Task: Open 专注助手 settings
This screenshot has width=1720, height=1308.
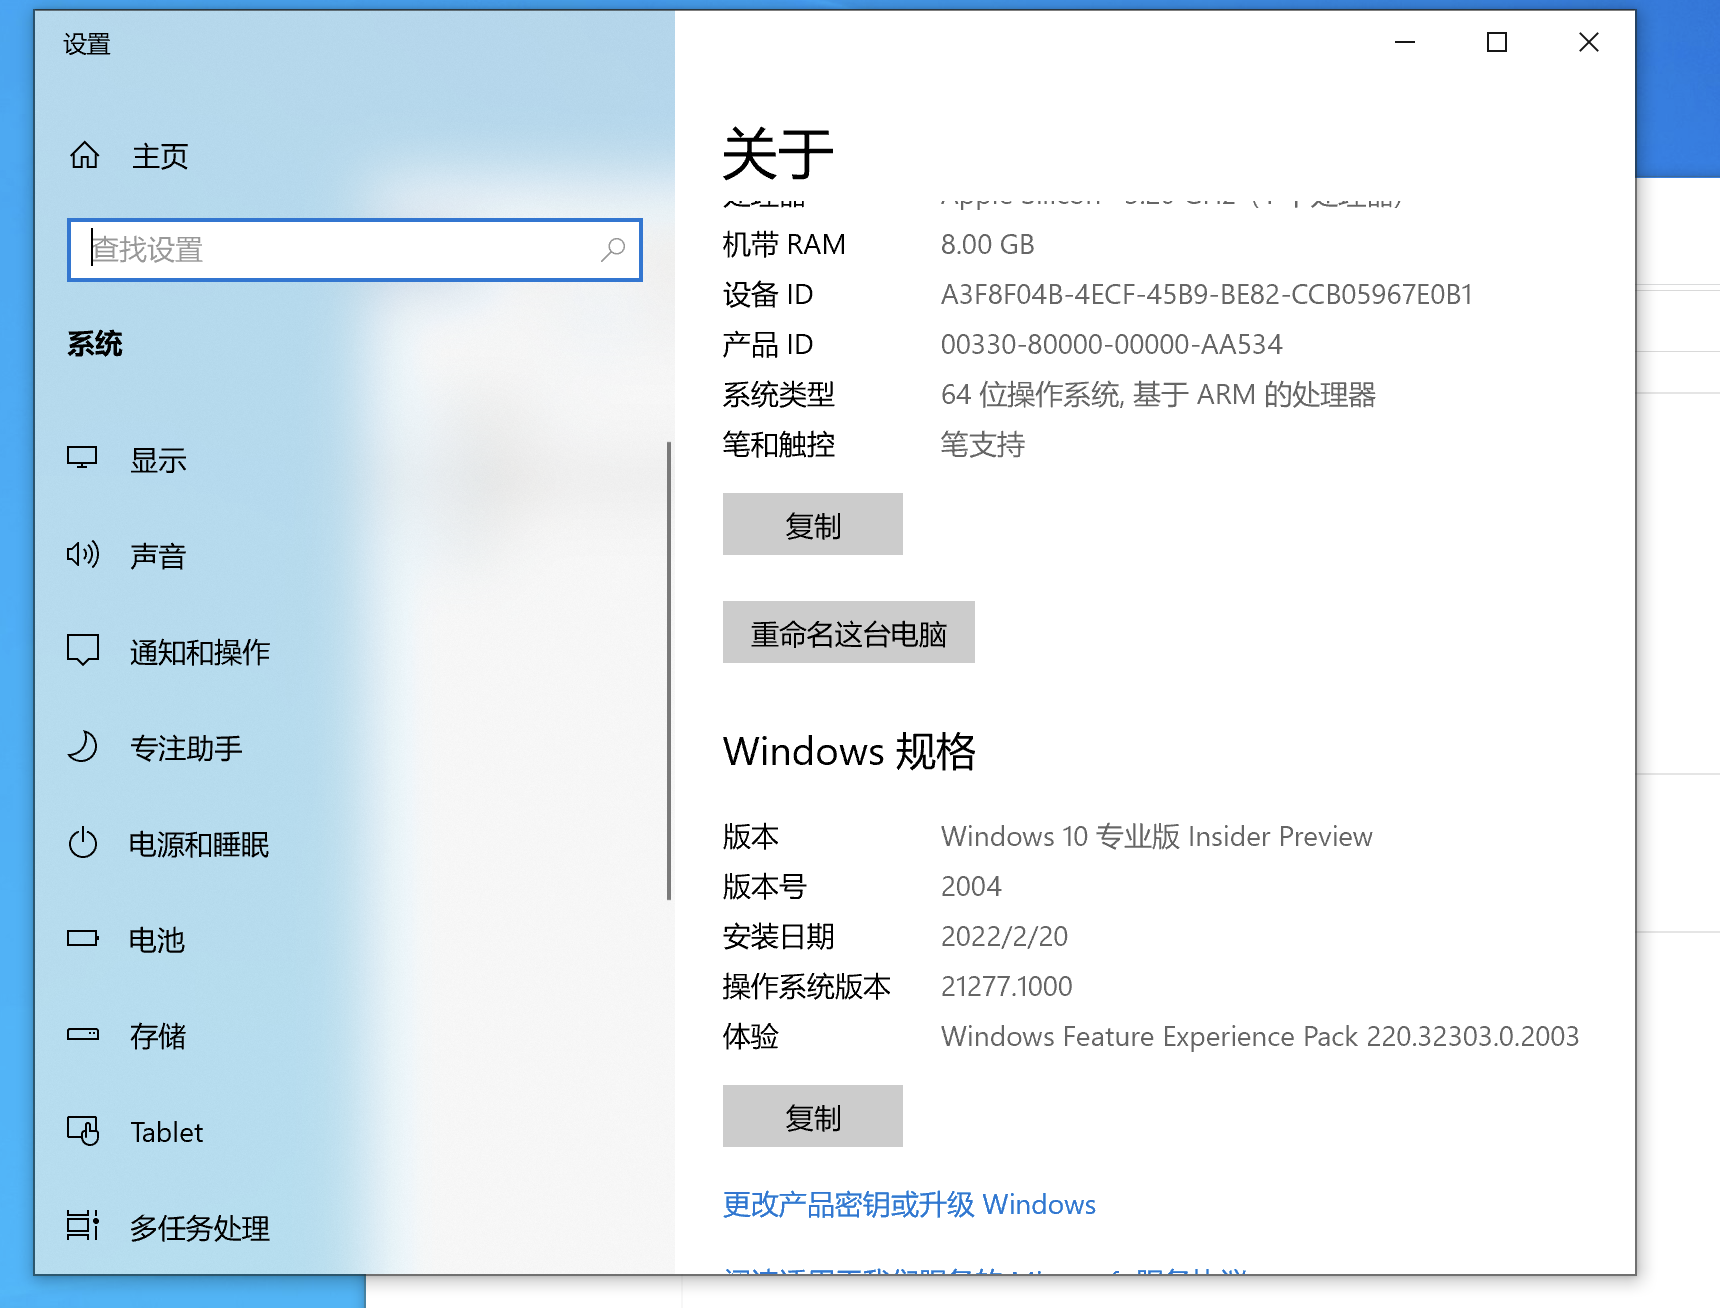Action: coord(186,748)
